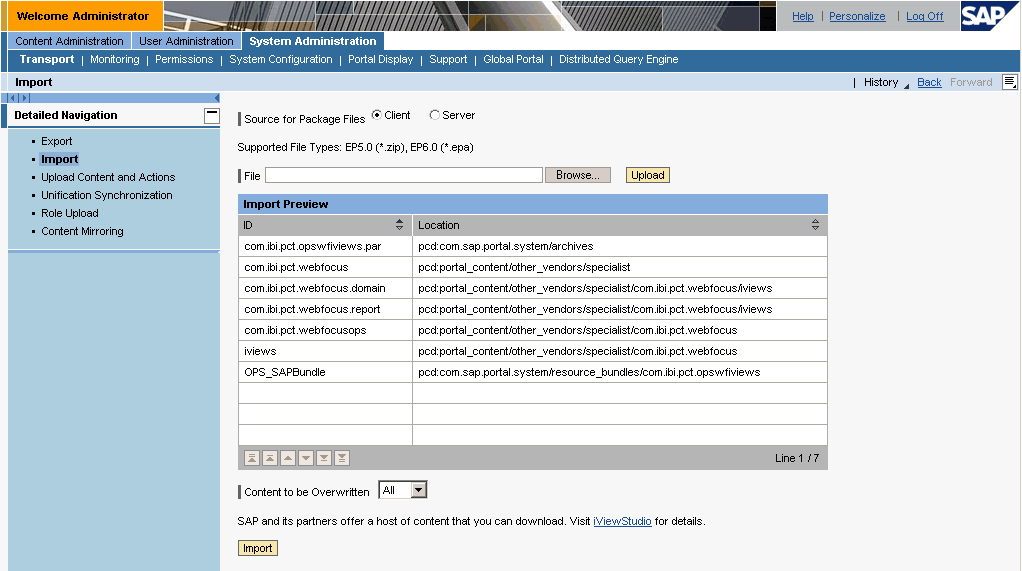Image resolution: width=1022 pixels, height=571 pixels.
Task: Open Role Upload in navigation
Action: pos(70,213)
